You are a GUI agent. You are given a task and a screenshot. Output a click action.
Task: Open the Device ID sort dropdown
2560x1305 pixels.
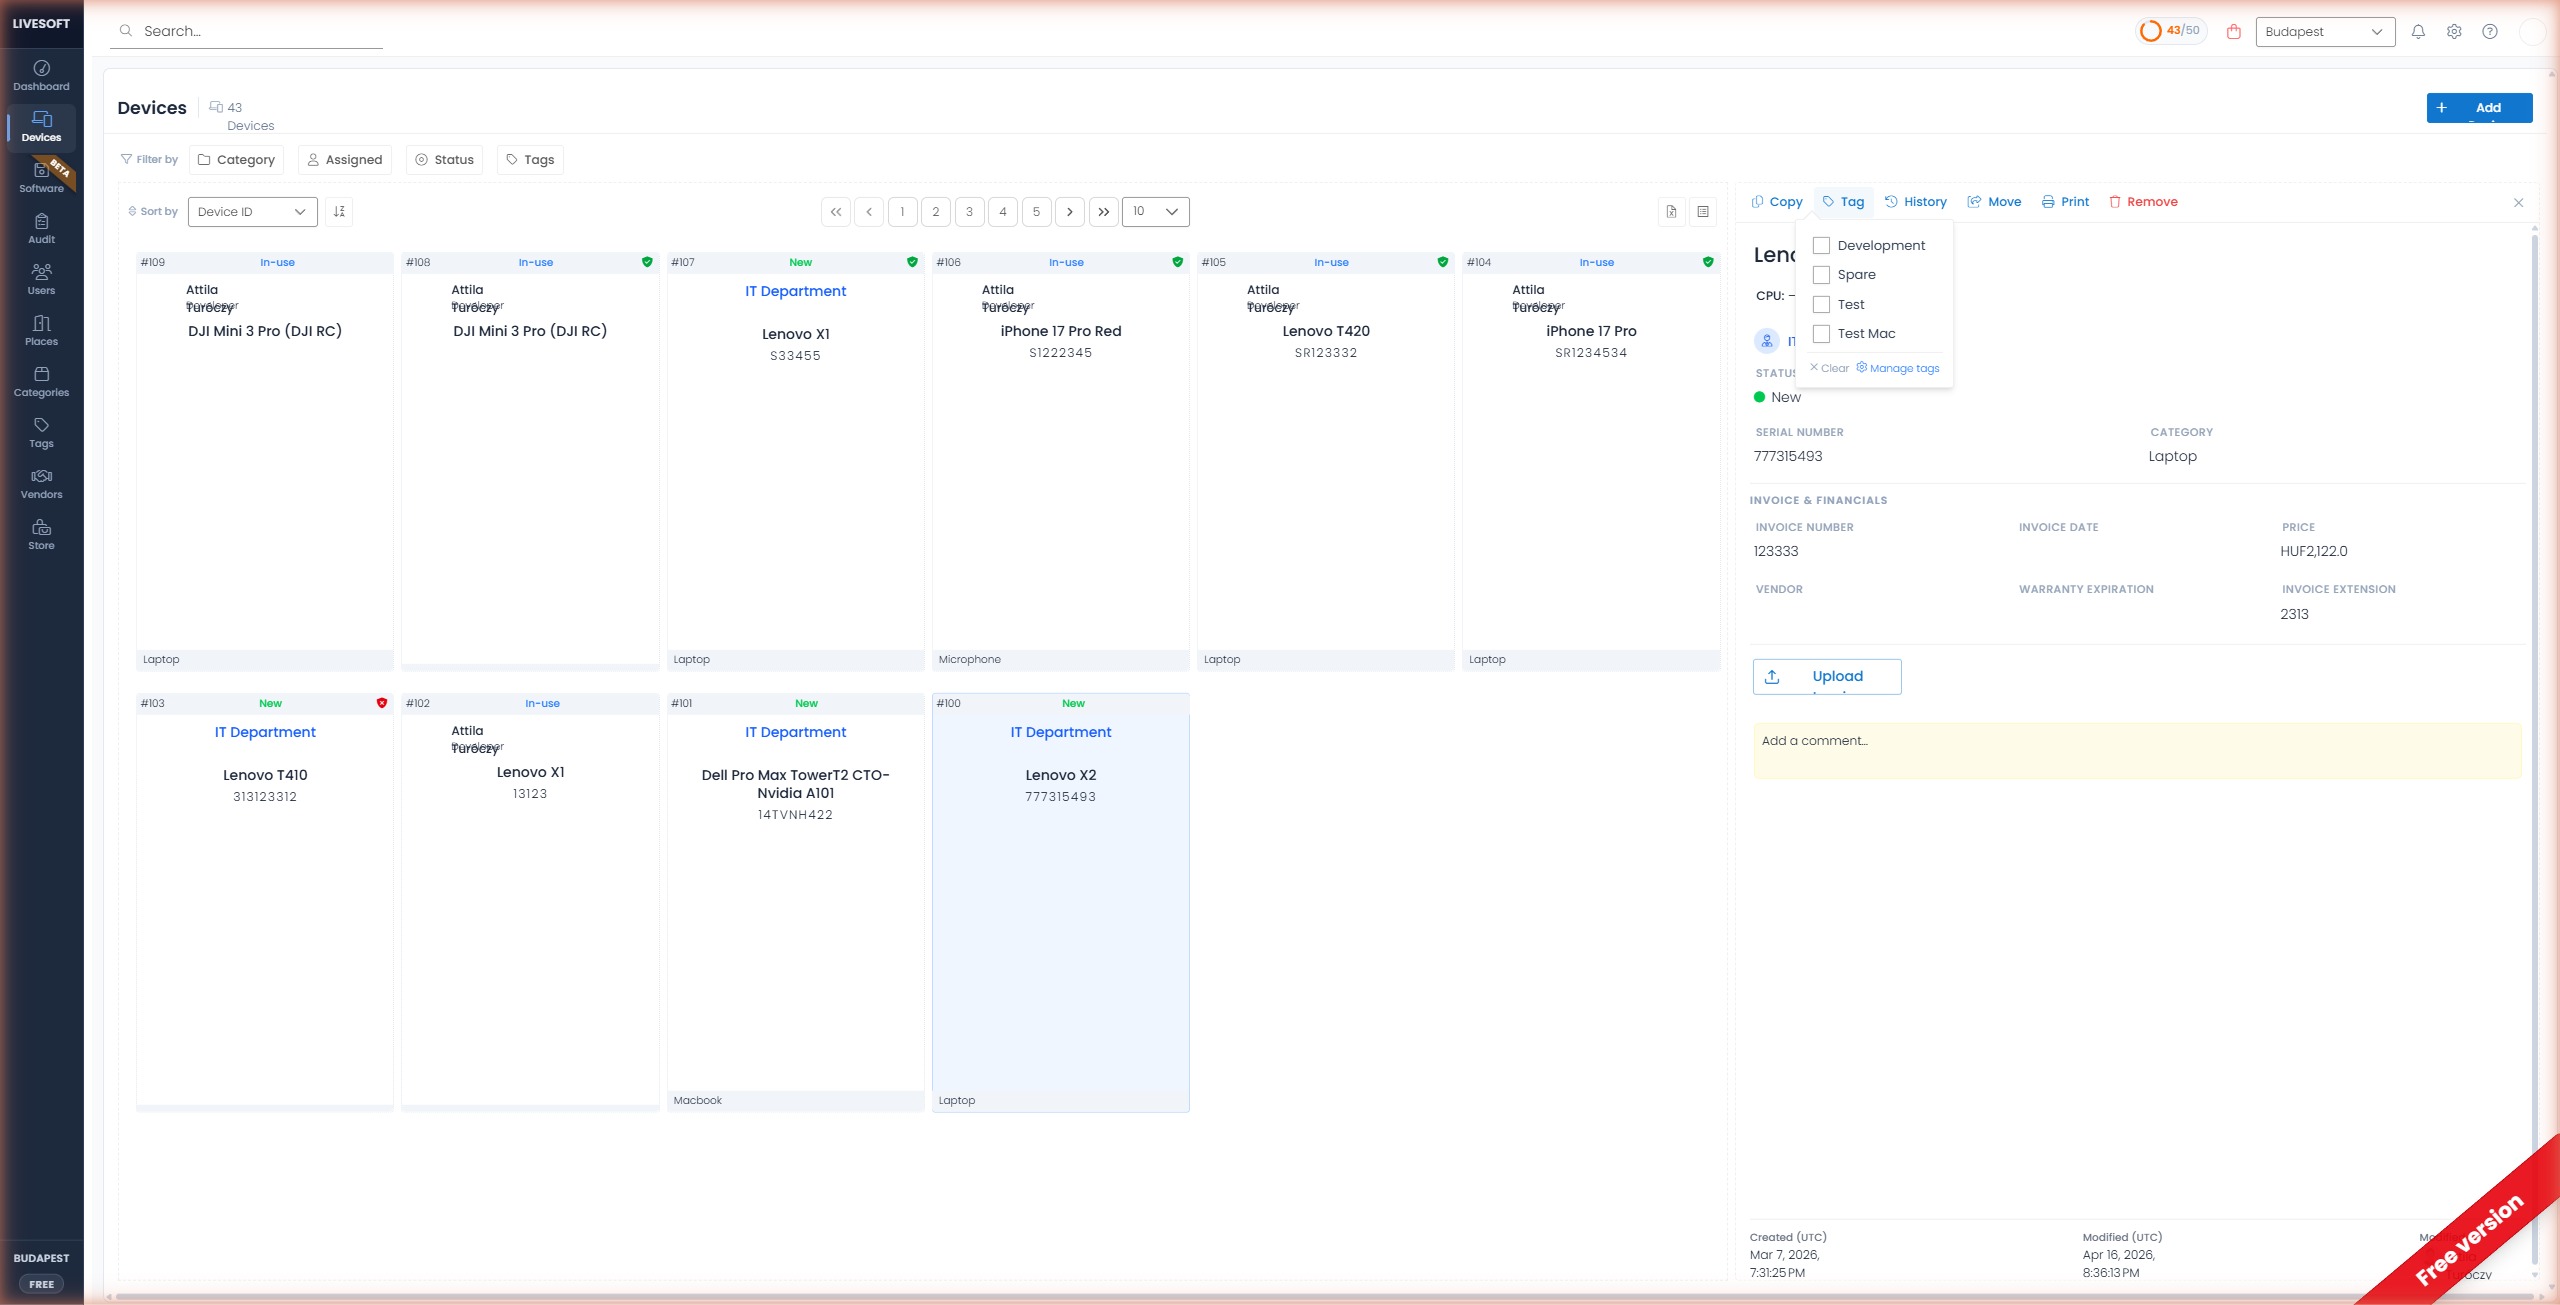click(252, 211)
